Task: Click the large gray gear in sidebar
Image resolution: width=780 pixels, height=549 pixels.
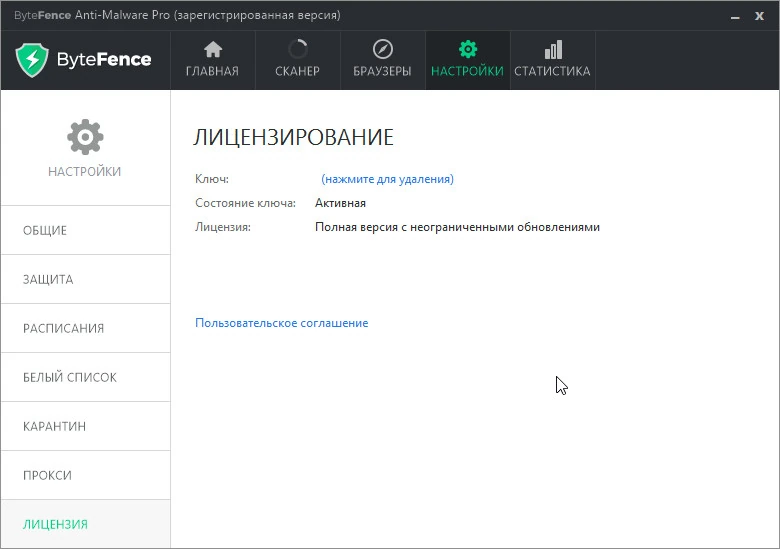Action: [x=85, y=137]
